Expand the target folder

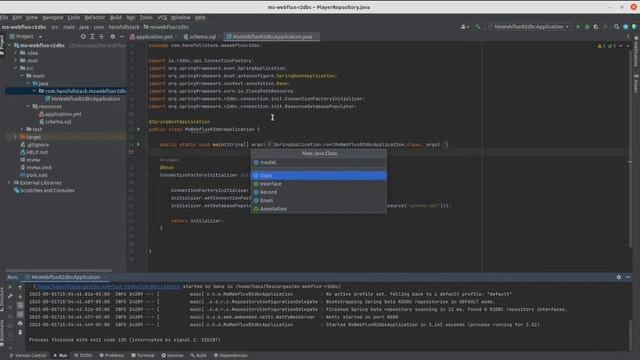point(16,137)
